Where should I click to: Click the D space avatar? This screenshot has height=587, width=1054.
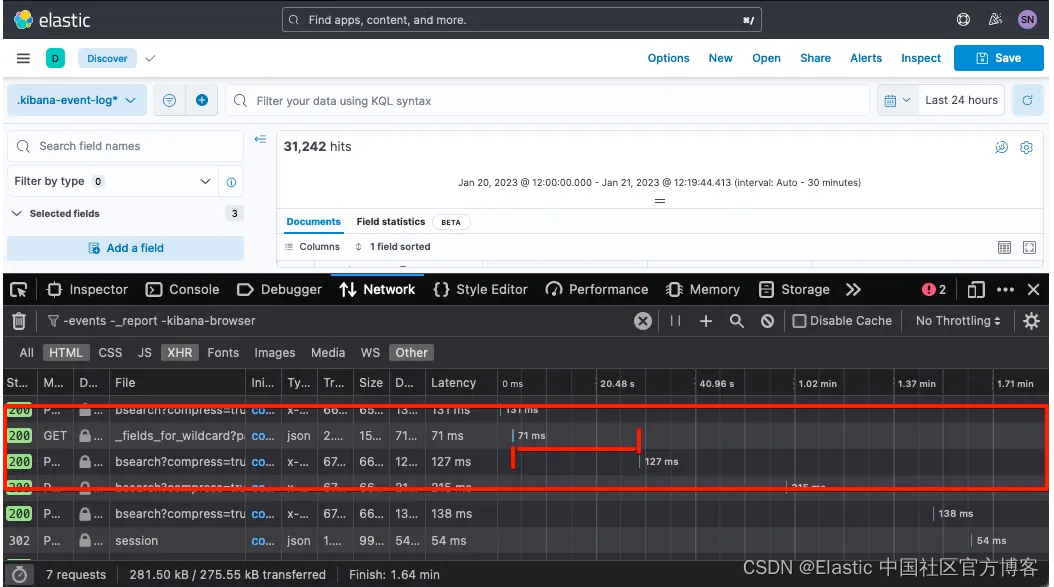point(55,58)
